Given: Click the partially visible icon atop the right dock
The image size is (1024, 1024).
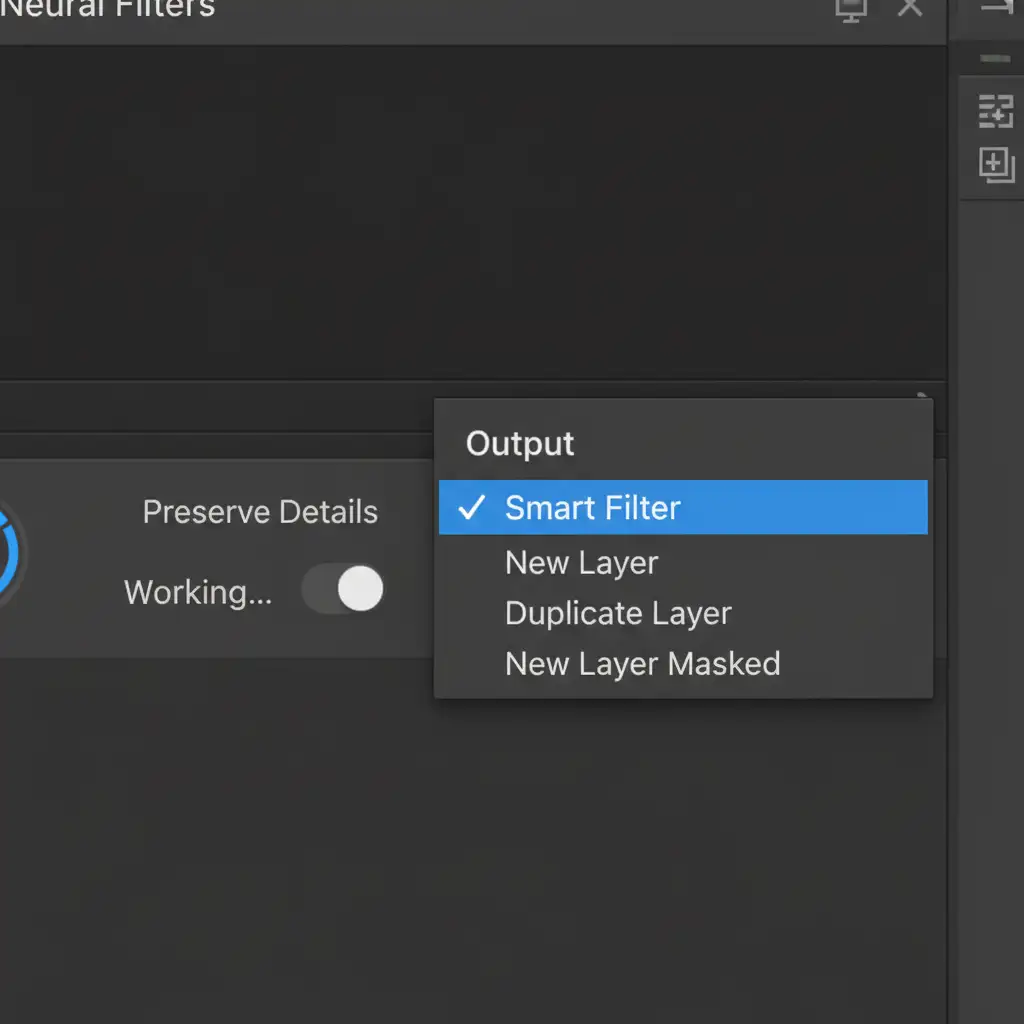Looking at the screenshot, I should [996, 8].
